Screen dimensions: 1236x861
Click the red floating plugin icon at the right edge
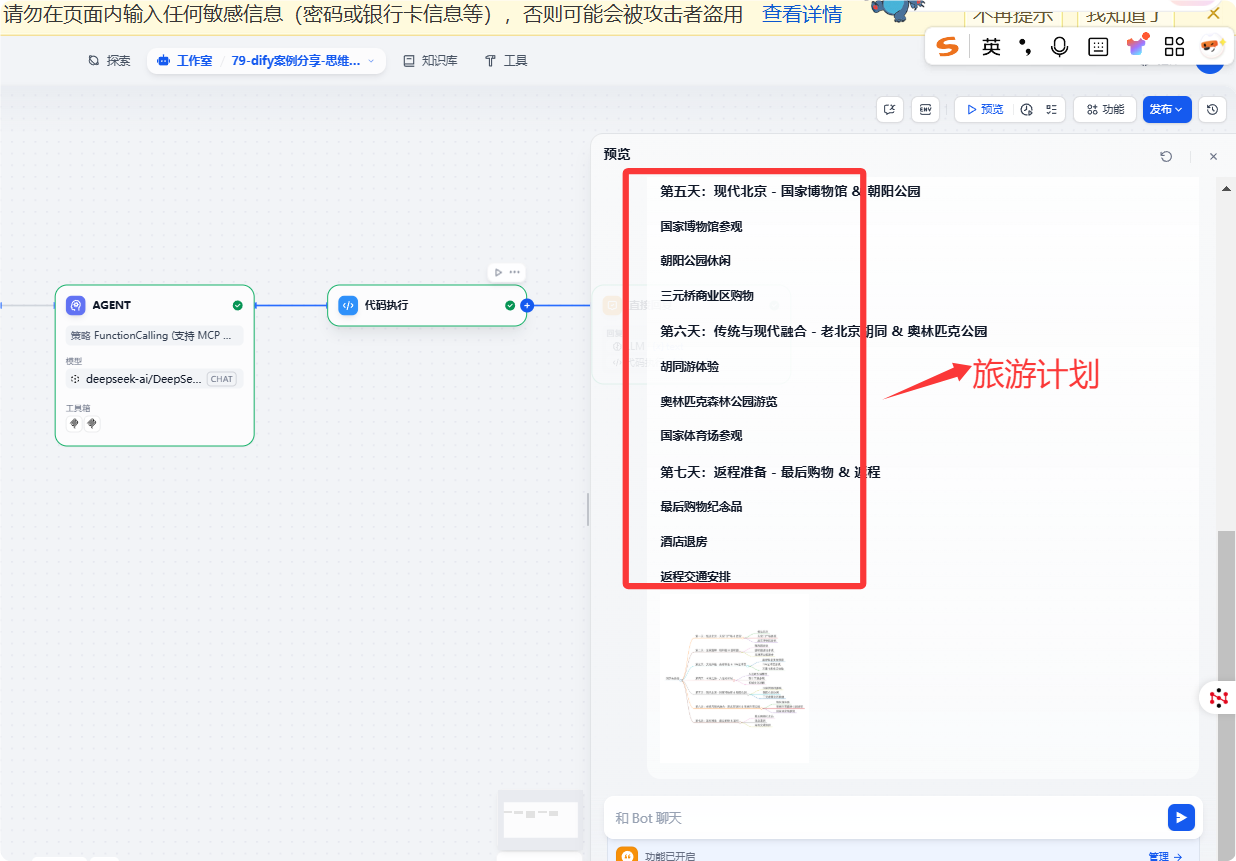pyautogui.click(x=1218, y=698)
